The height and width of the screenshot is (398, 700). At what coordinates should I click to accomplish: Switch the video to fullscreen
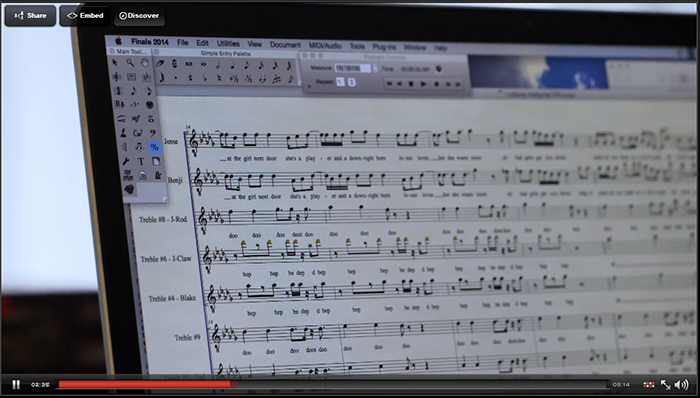pos(665,385)
